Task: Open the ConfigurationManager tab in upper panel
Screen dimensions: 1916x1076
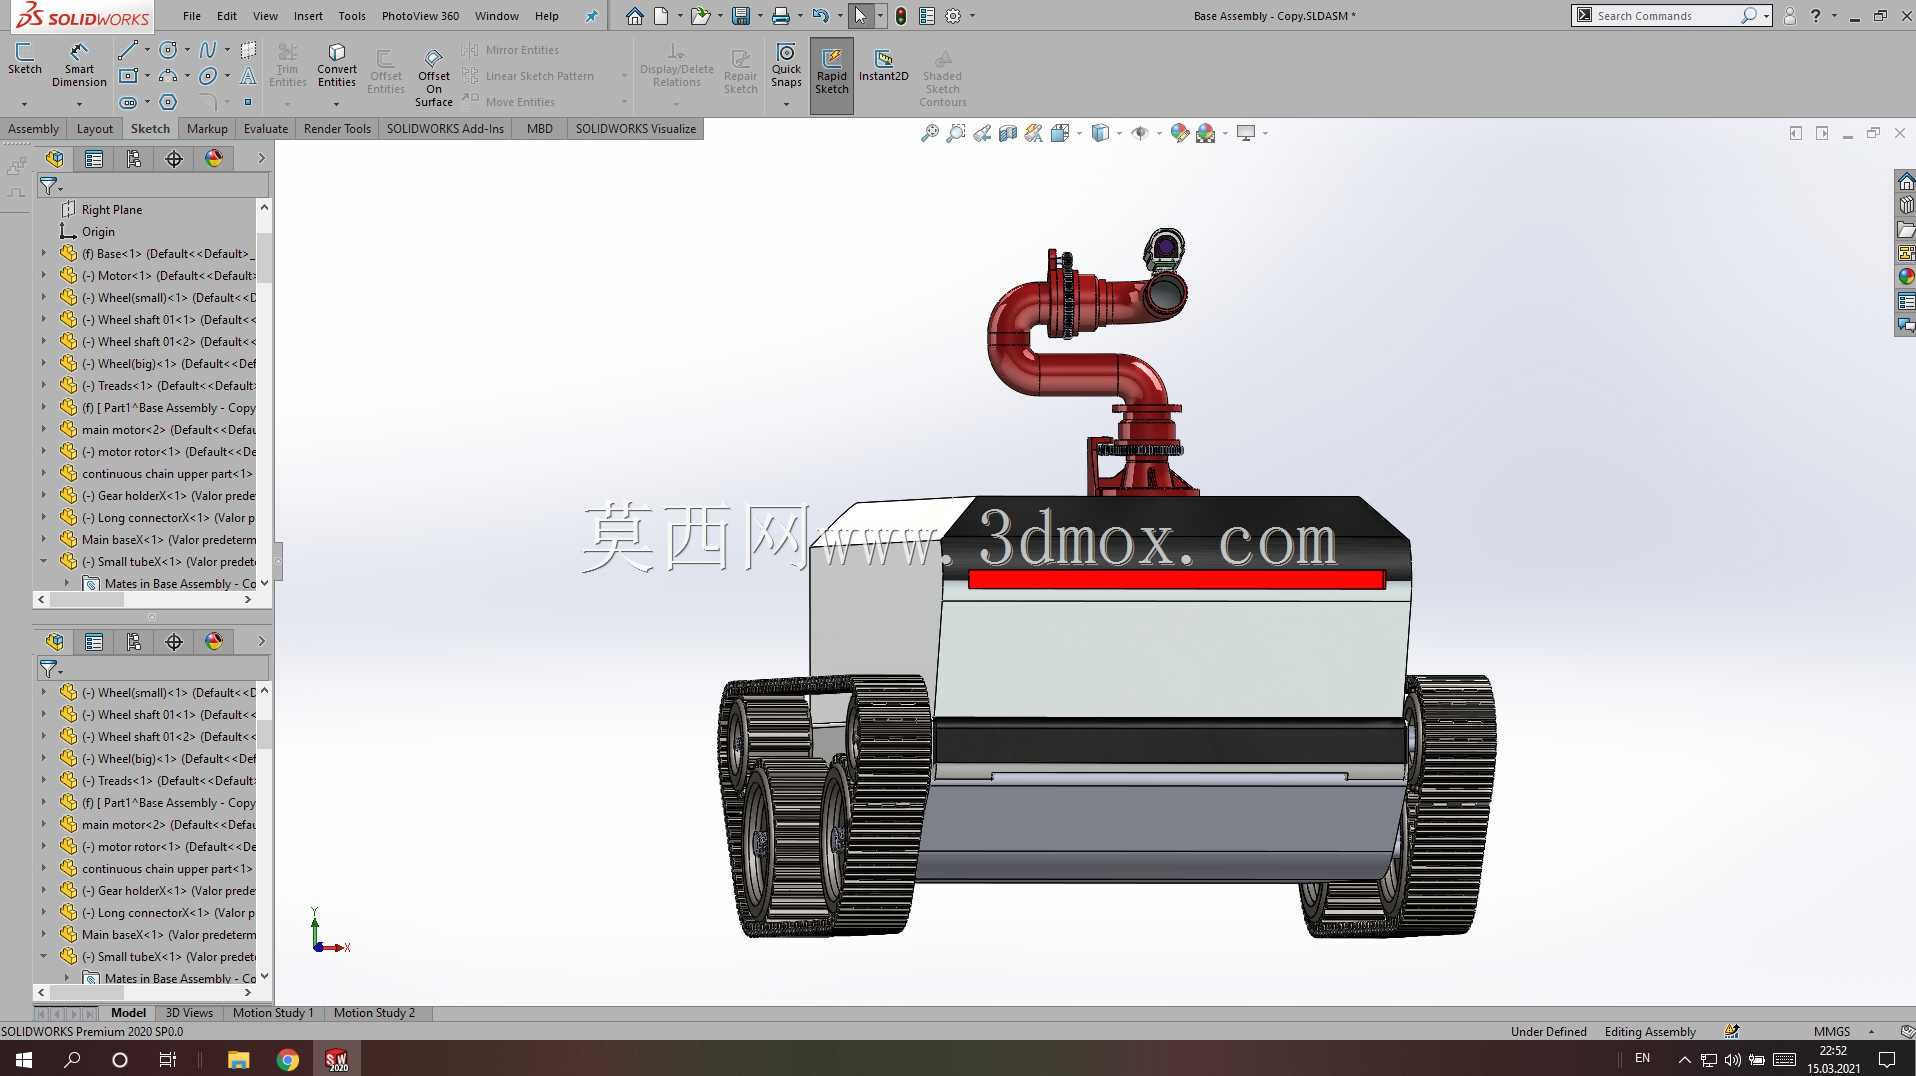Action: 134,159
